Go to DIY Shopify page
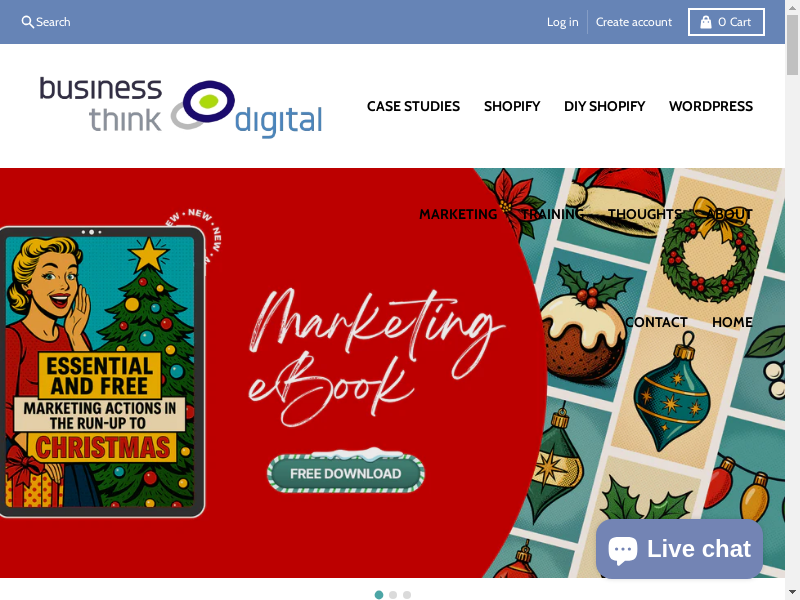The width and height of the screenshot is (800, 600). tap(605, 106)
